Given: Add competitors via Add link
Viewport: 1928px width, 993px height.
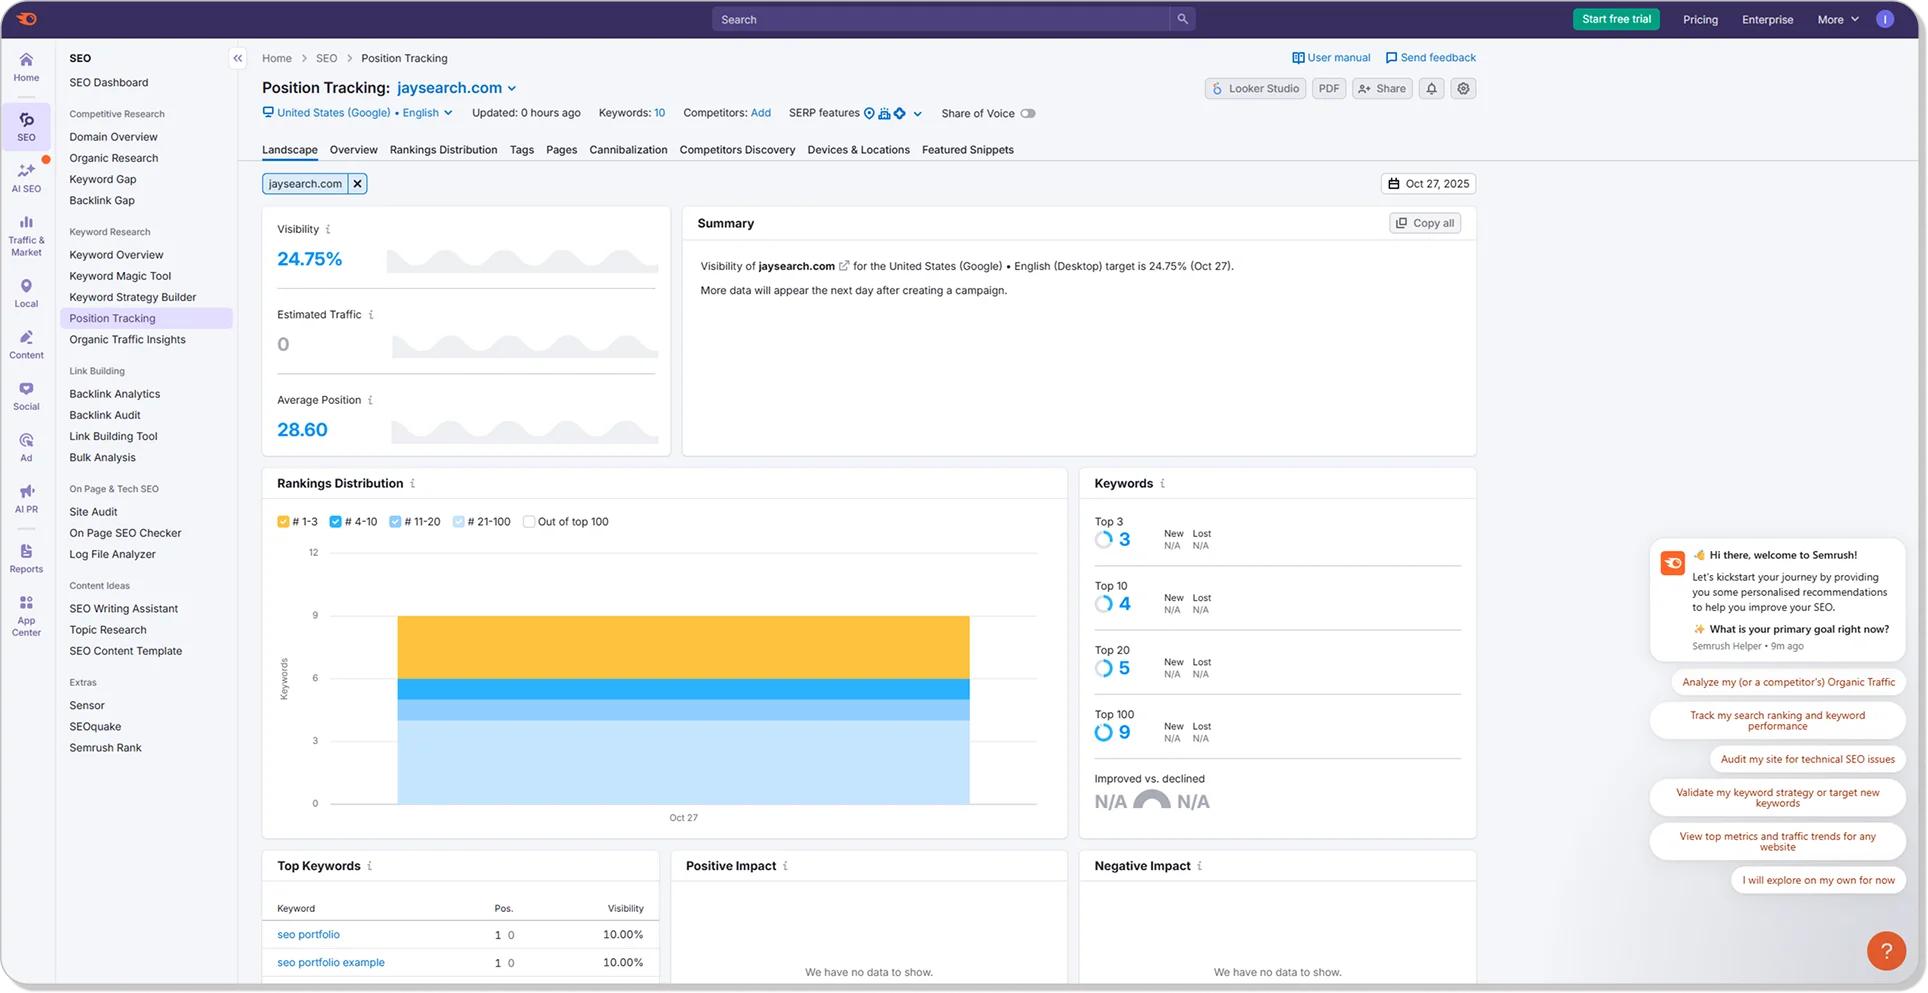Looking at the screenshot, I should tap(760, 113).
